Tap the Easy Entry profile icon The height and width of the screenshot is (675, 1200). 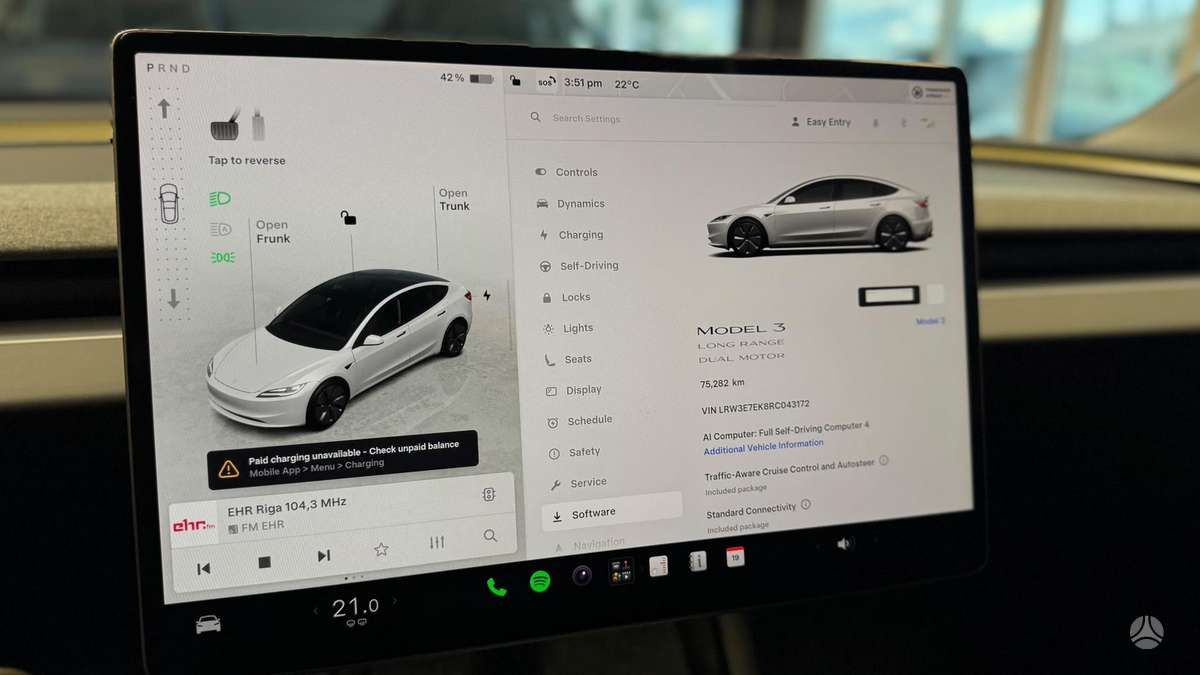pos(795,122)
